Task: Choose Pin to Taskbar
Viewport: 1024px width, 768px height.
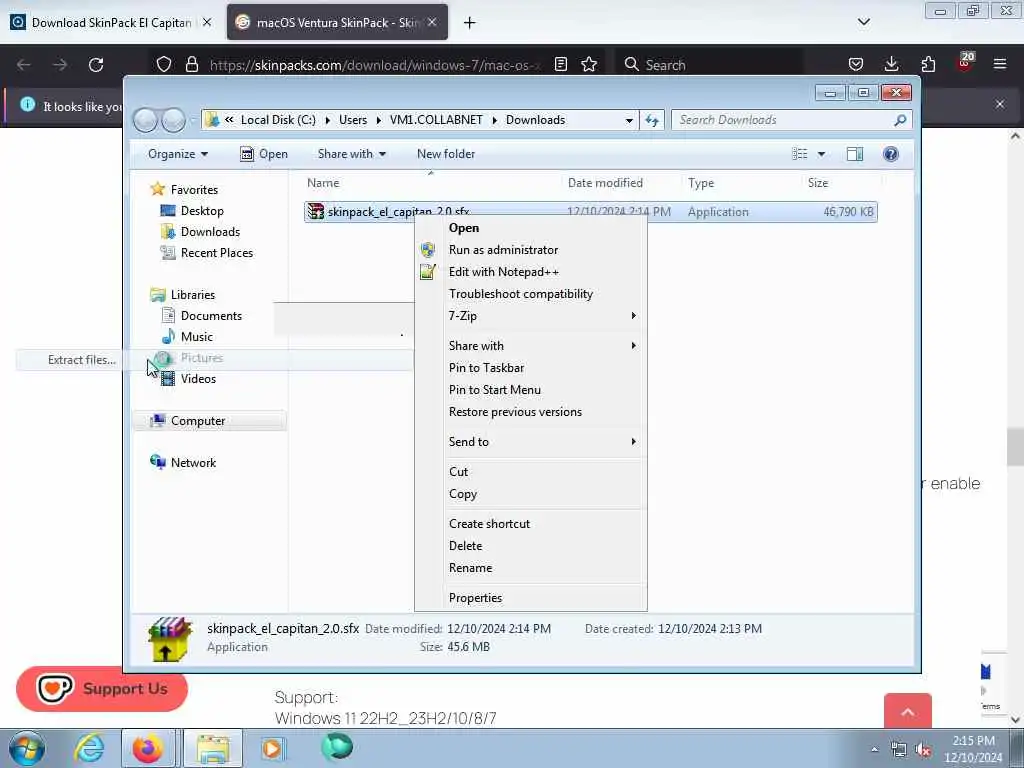Action: [531, 368]
